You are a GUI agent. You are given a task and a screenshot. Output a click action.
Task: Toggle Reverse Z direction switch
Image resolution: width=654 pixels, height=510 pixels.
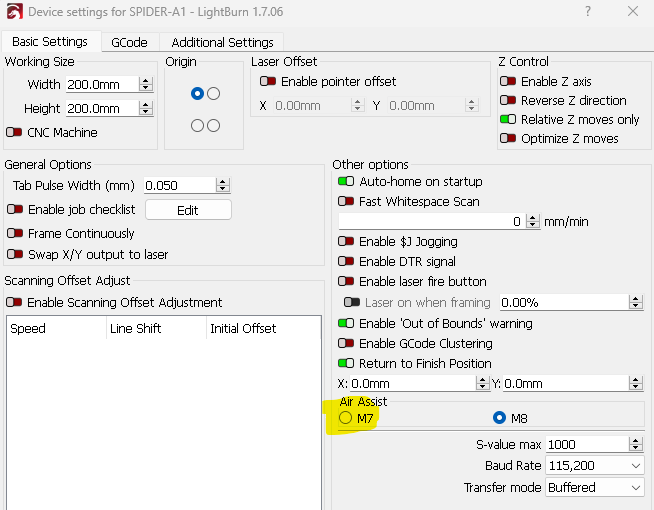[x=508, y=100]
